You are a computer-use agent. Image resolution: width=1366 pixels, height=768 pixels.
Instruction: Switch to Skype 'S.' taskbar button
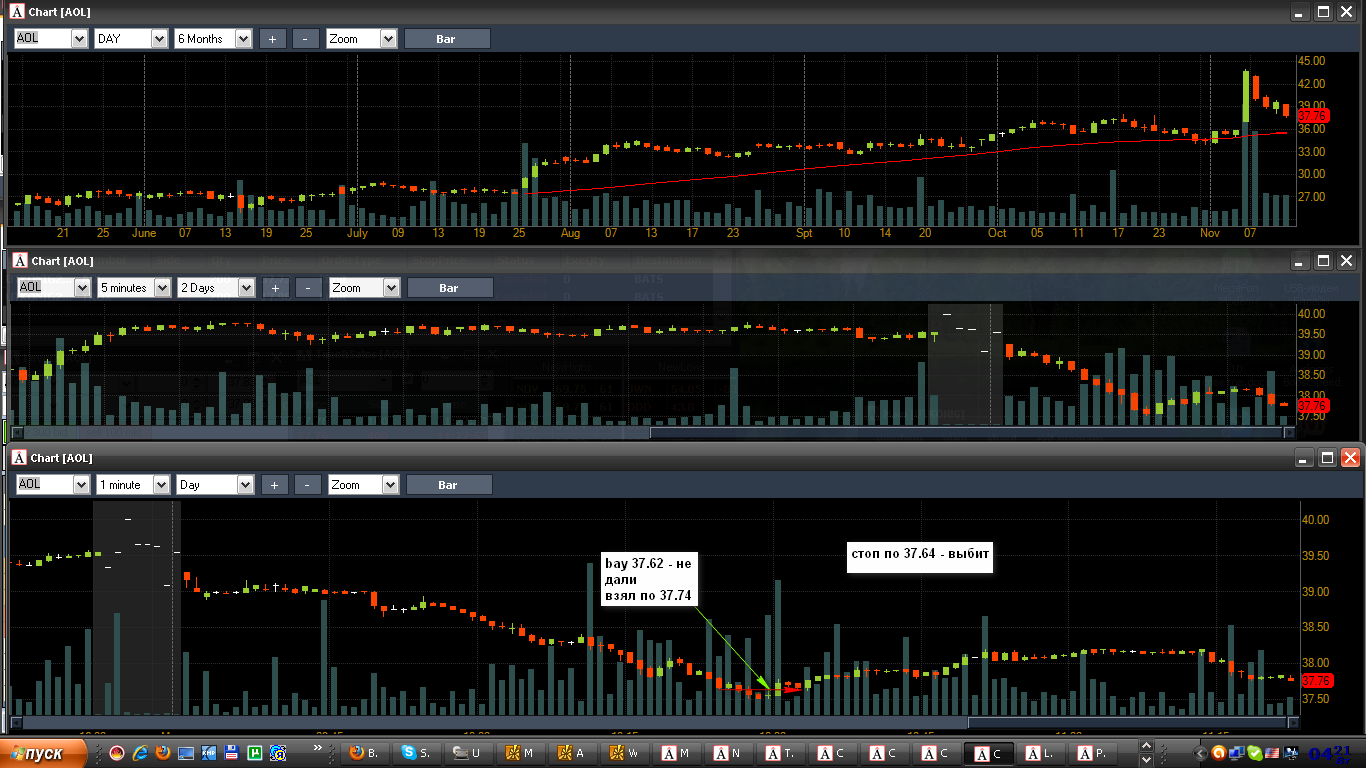point(418,753)
